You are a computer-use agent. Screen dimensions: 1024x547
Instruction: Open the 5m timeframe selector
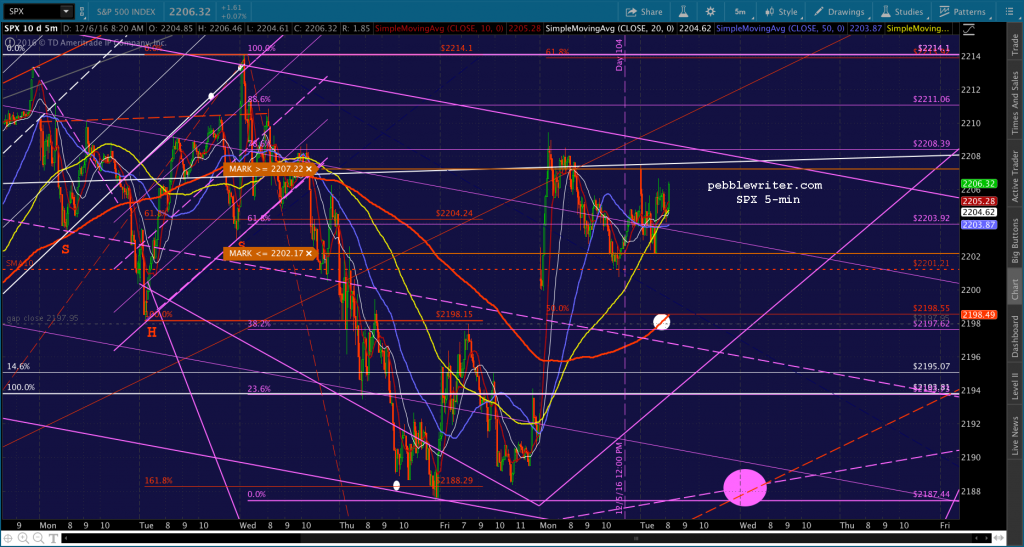pyautogui.click(x=740, y=11)
